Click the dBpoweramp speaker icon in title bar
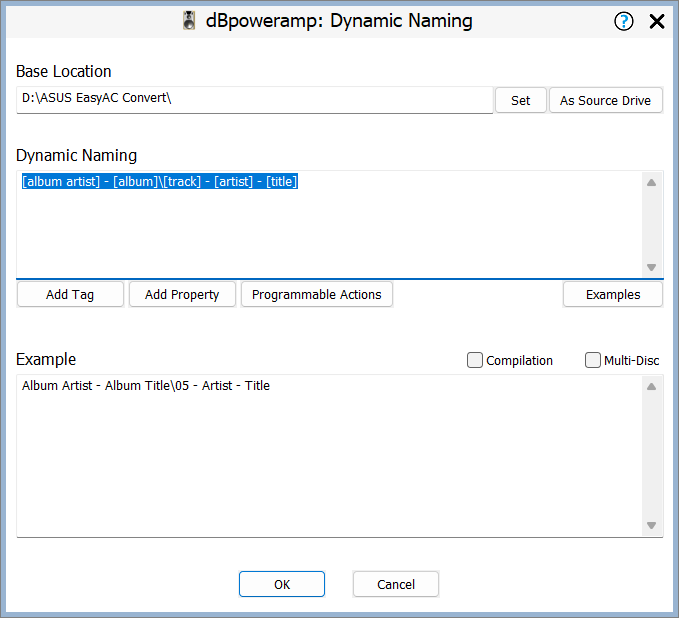 pyautogui.click(x=189, y=21)
